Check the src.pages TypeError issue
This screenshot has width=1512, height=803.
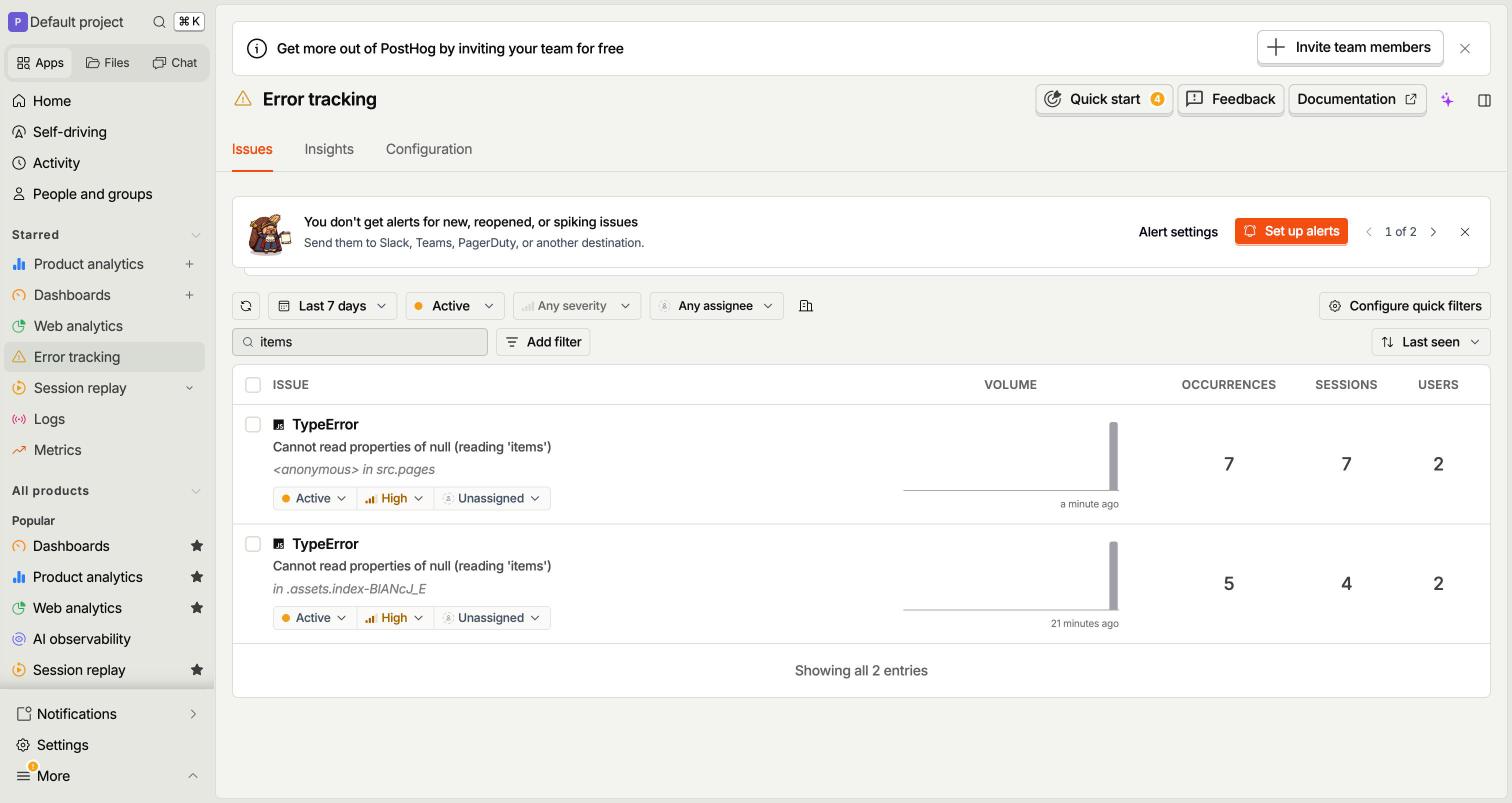pos(253,425)
